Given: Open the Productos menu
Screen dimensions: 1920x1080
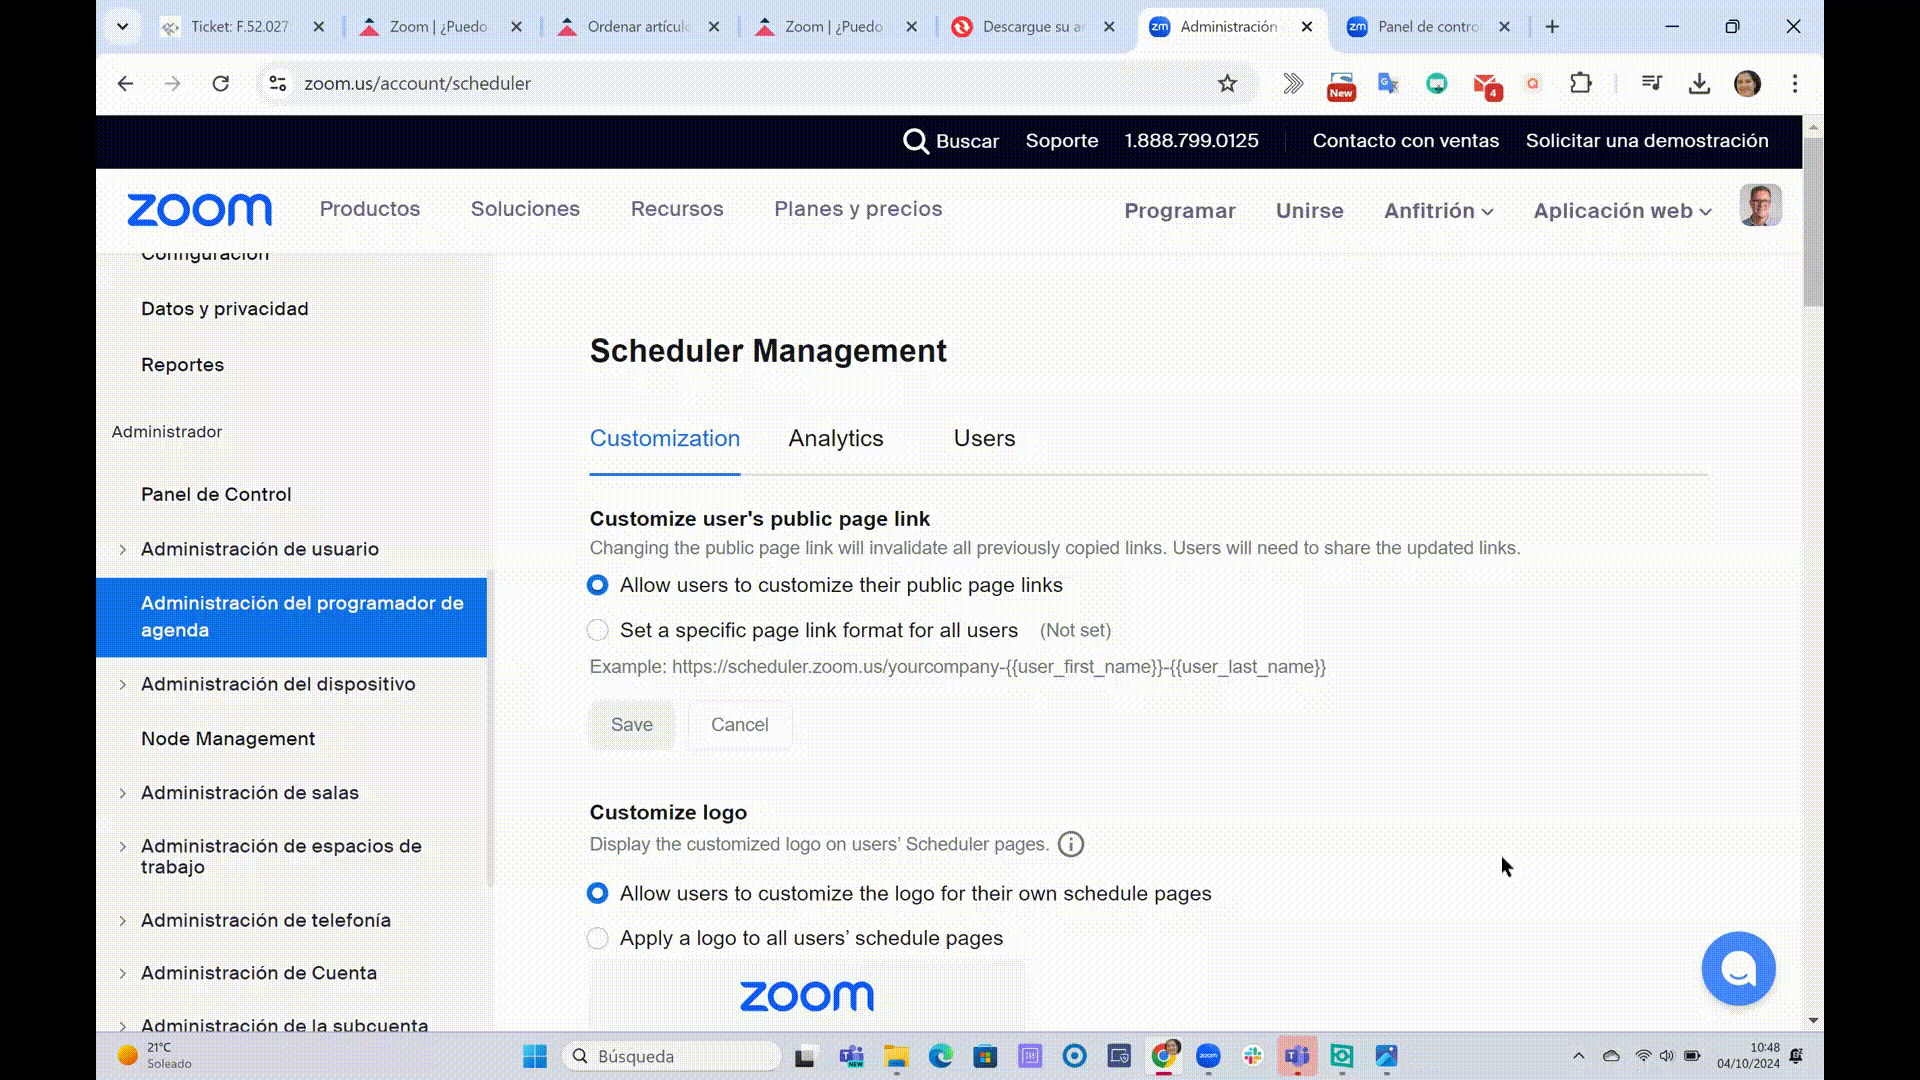Looking at the screenshot, I should (370, 209).
